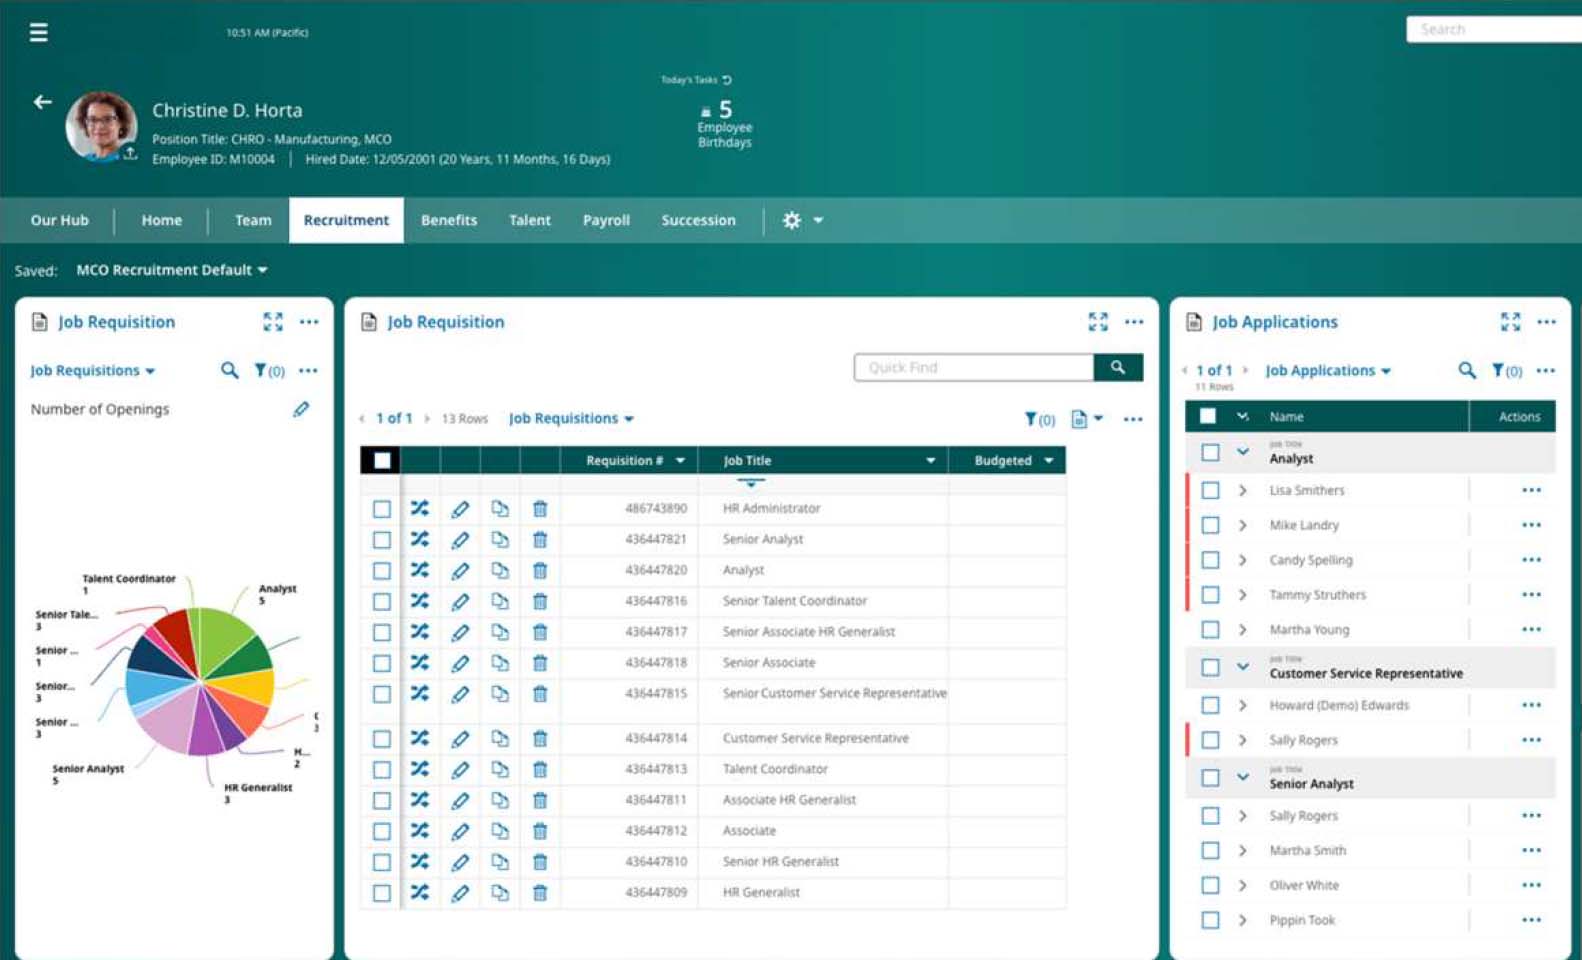Screen dimensions: 1582x960
Task: Edit the HR Administrator requisition with pencil icon
Action: pyautogui.click(x=460, y=509)
